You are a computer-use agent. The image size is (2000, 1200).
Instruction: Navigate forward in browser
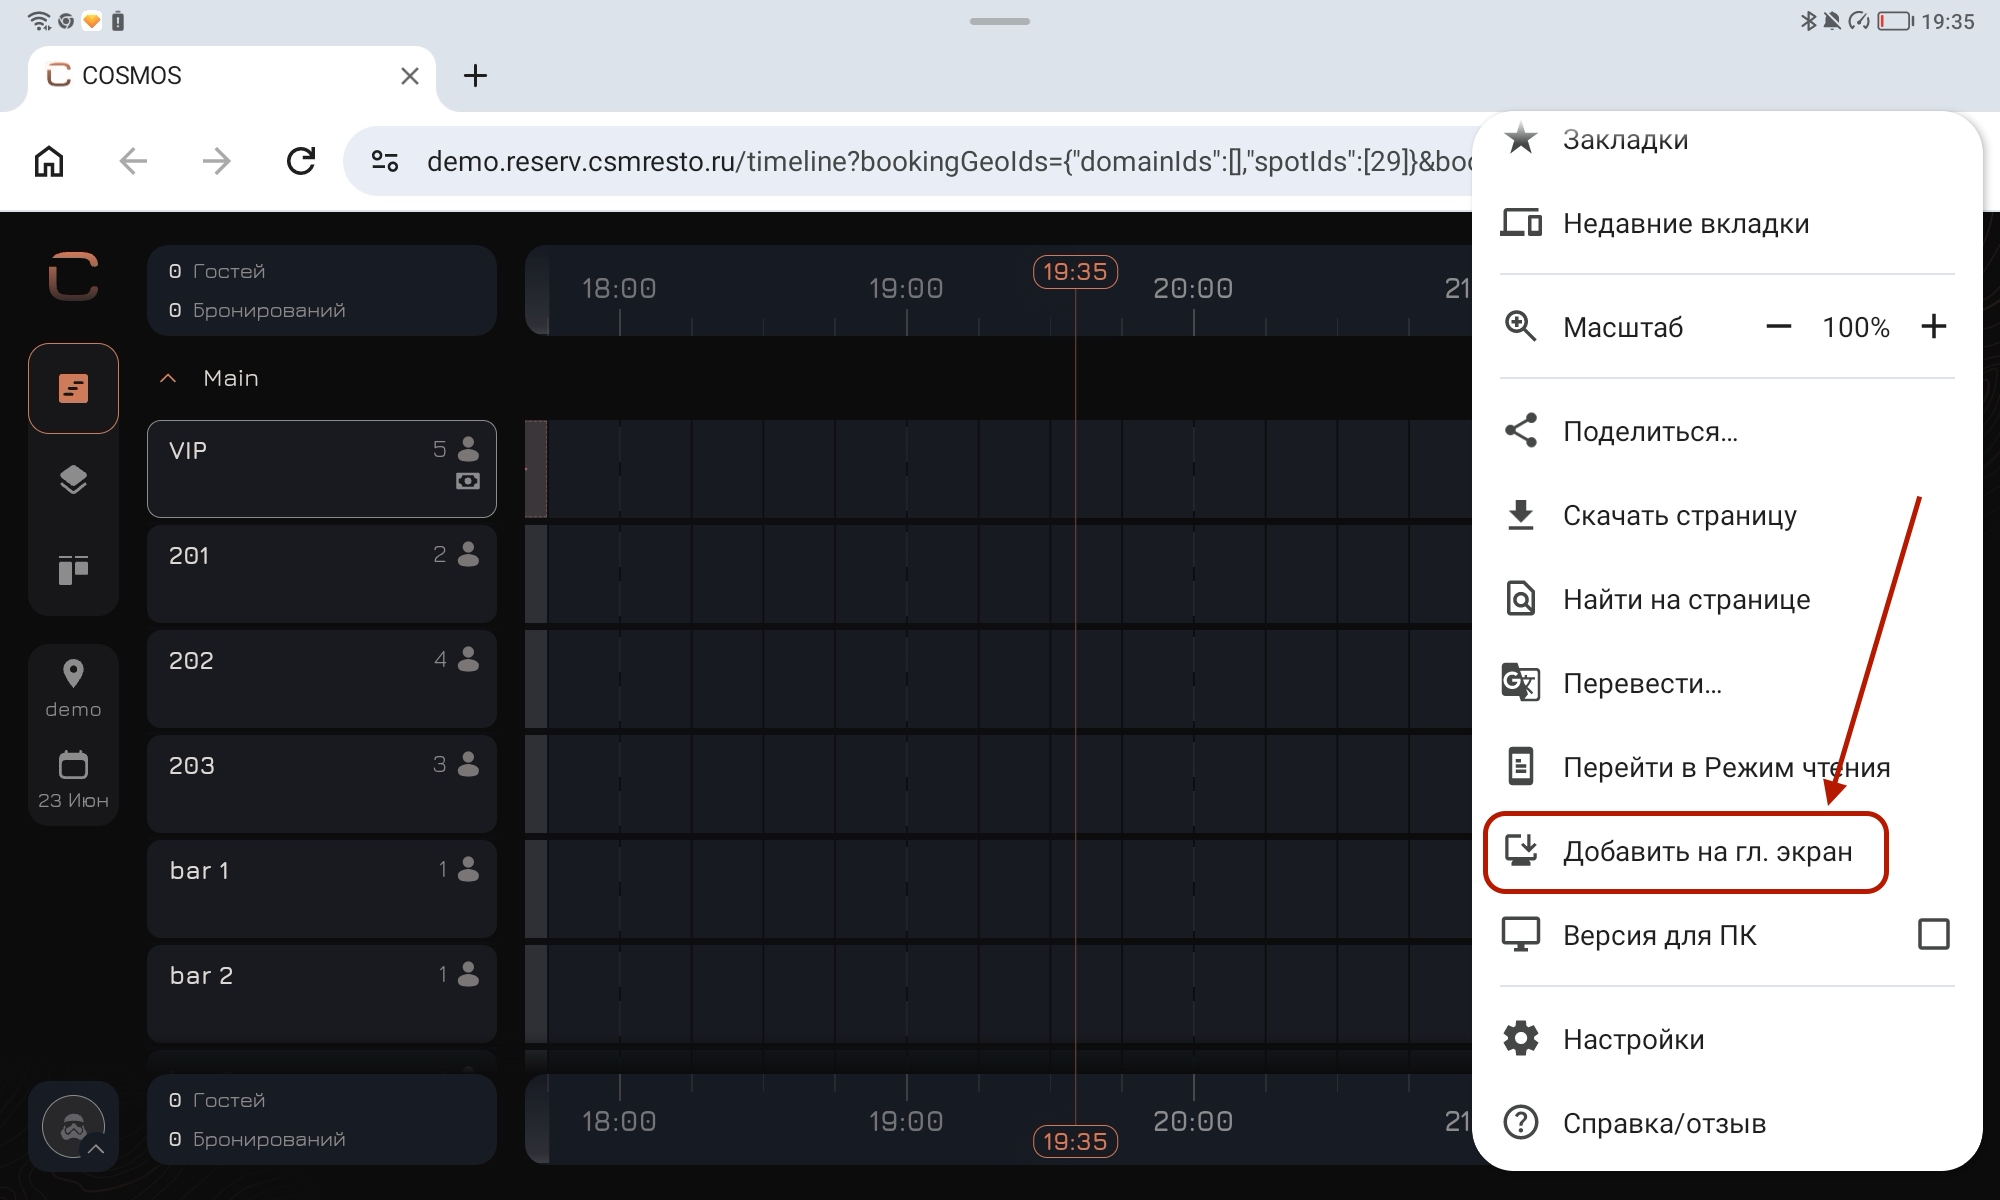(x=216, y=161)
